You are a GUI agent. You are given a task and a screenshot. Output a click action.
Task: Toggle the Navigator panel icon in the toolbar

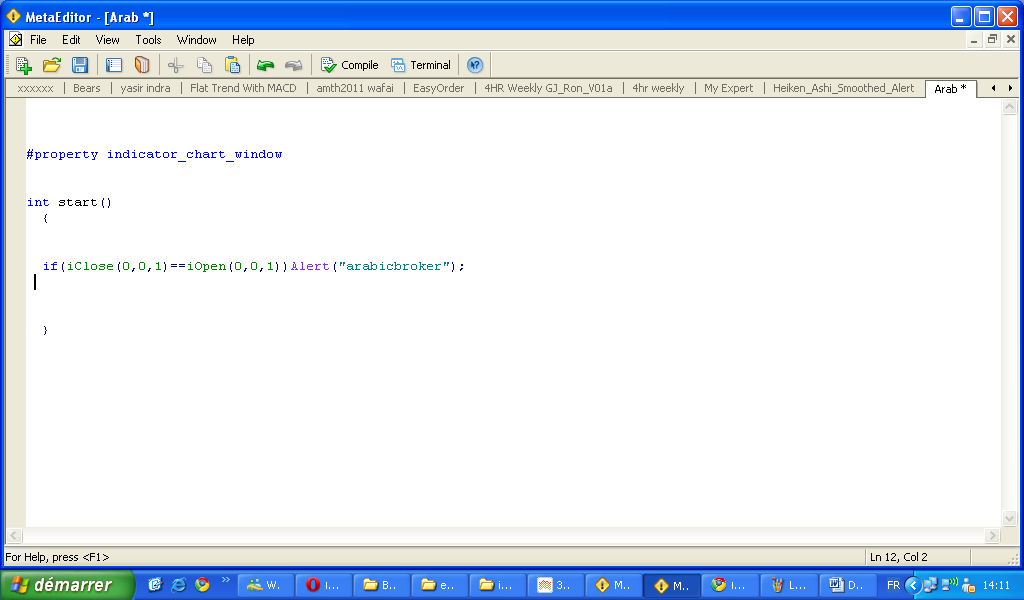click(114, 65)
